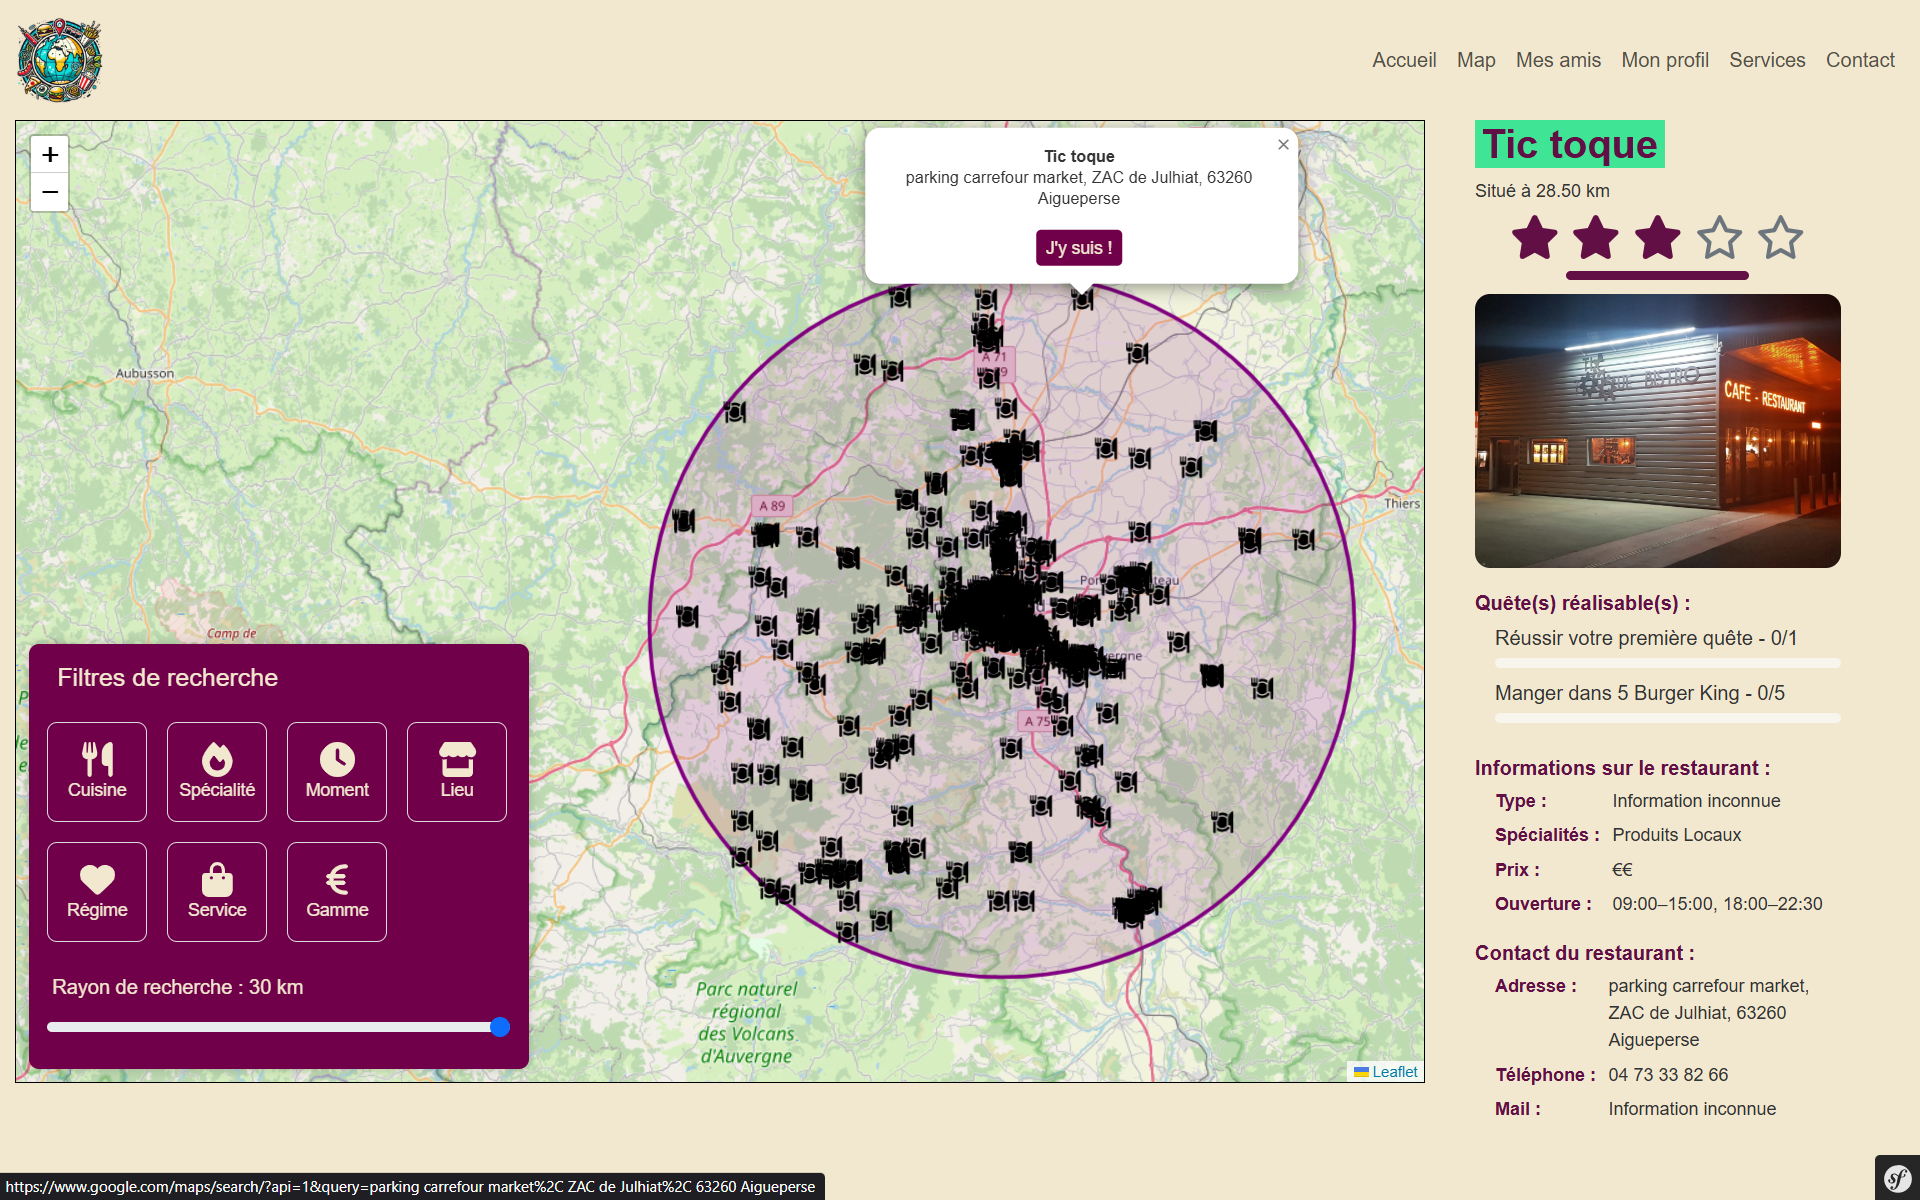Open the Cuisine filter
The height and width of the screenshot is (1200, 1920).
[97, 772]
